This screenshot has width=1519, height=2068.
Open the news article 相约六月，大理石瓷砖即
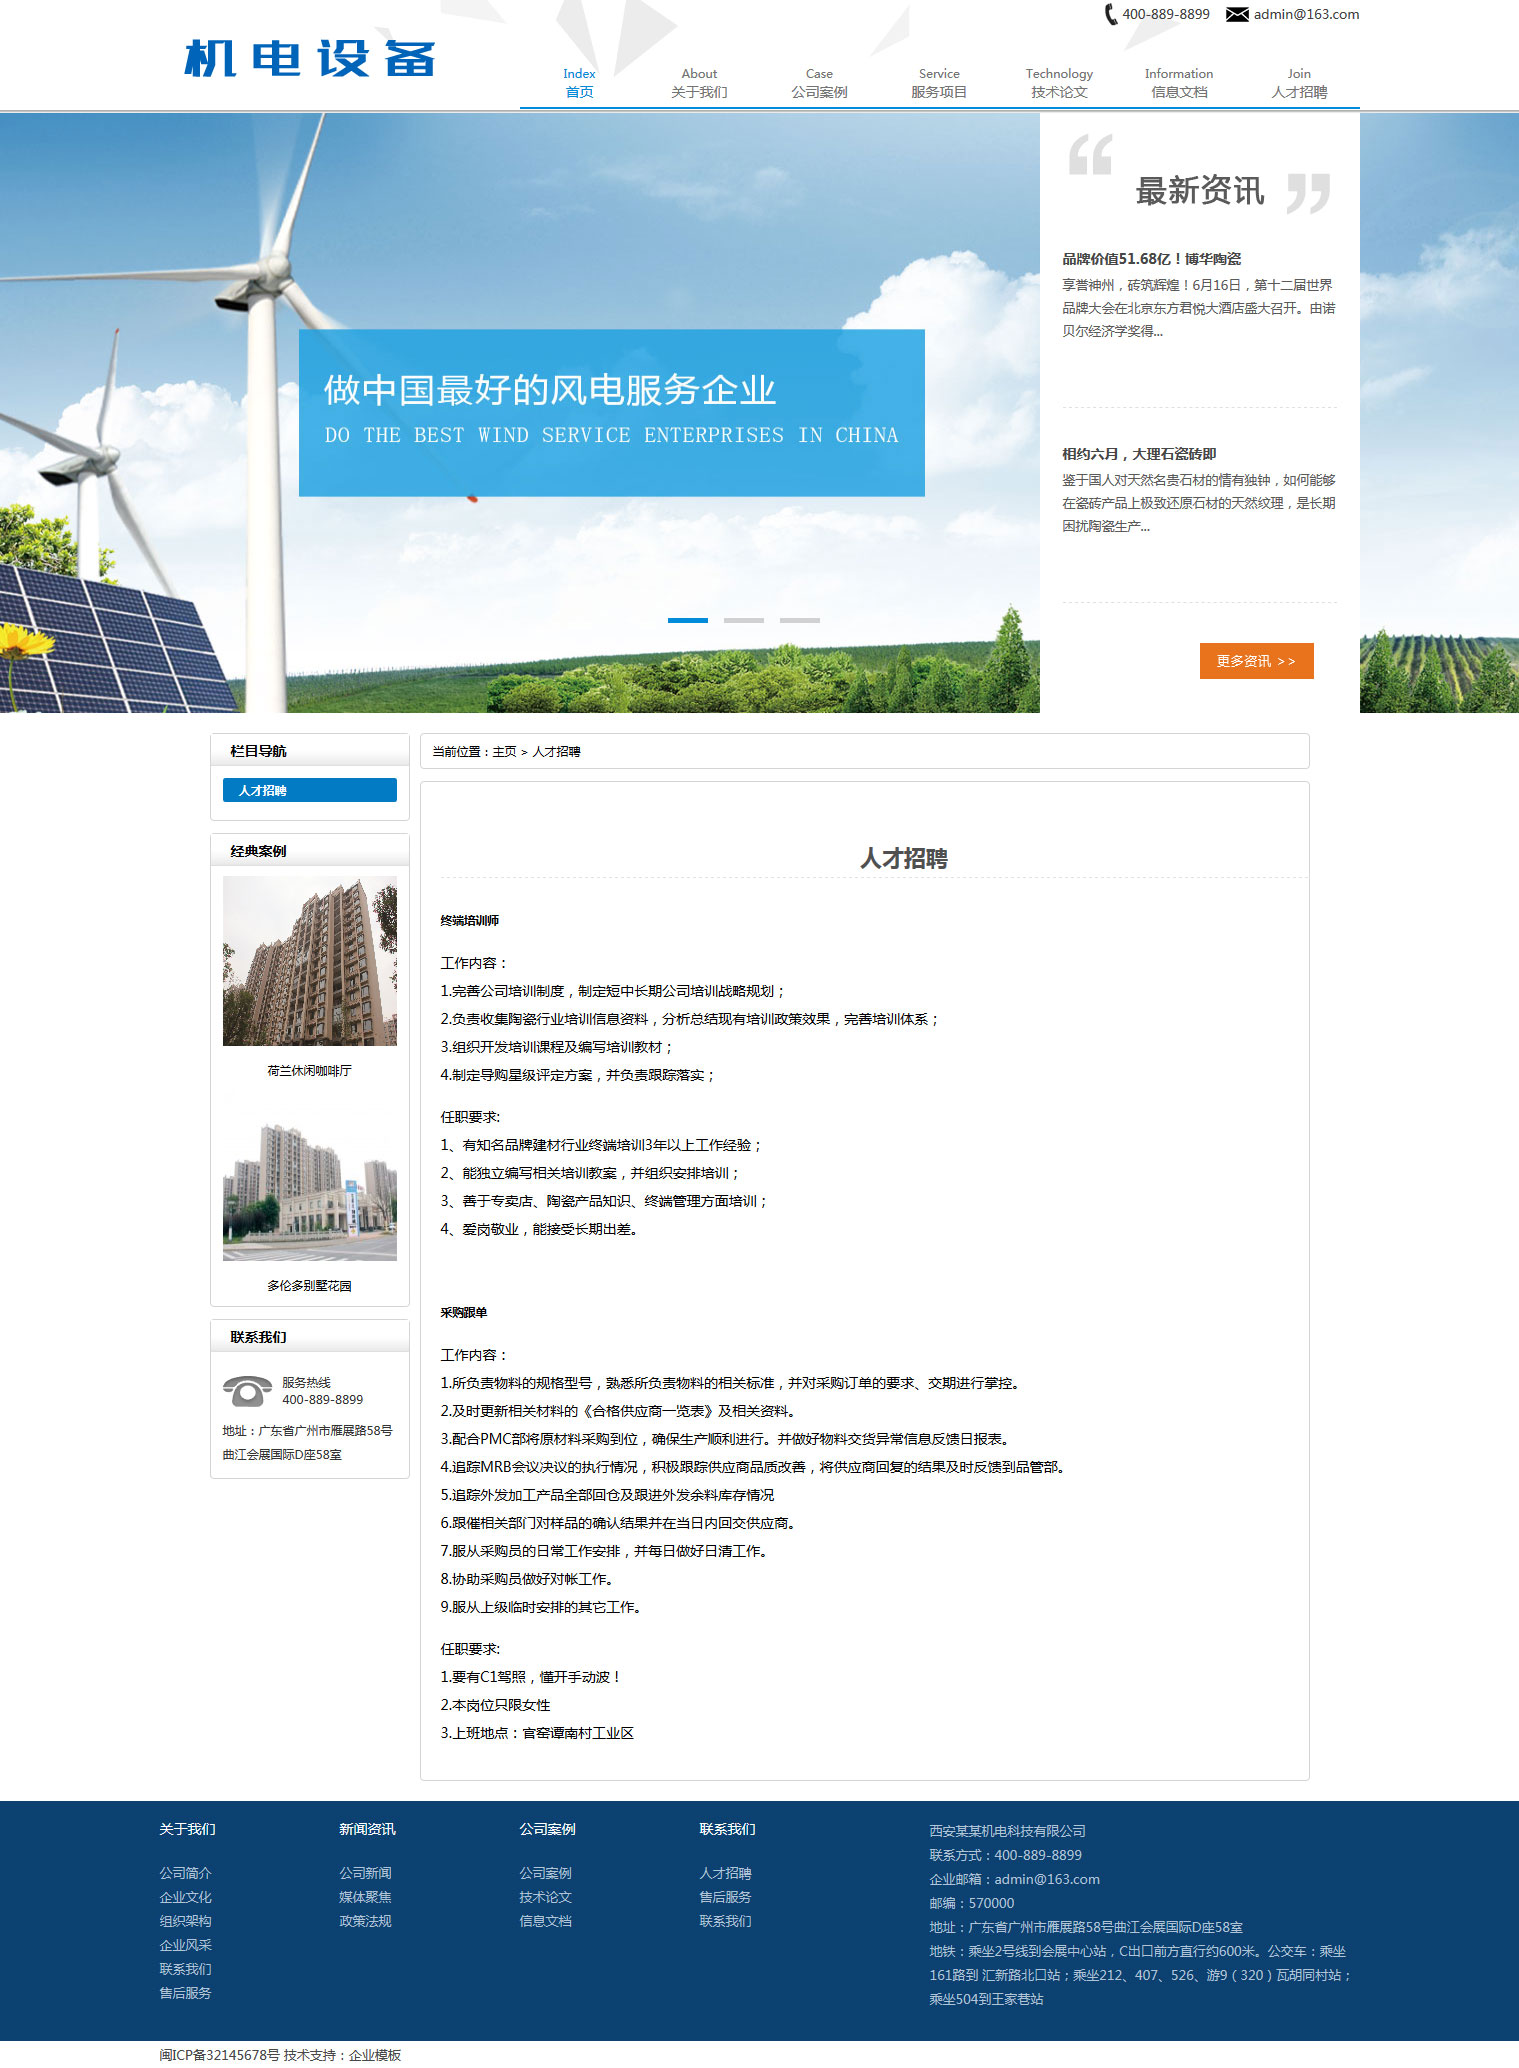click(1139, 454)
